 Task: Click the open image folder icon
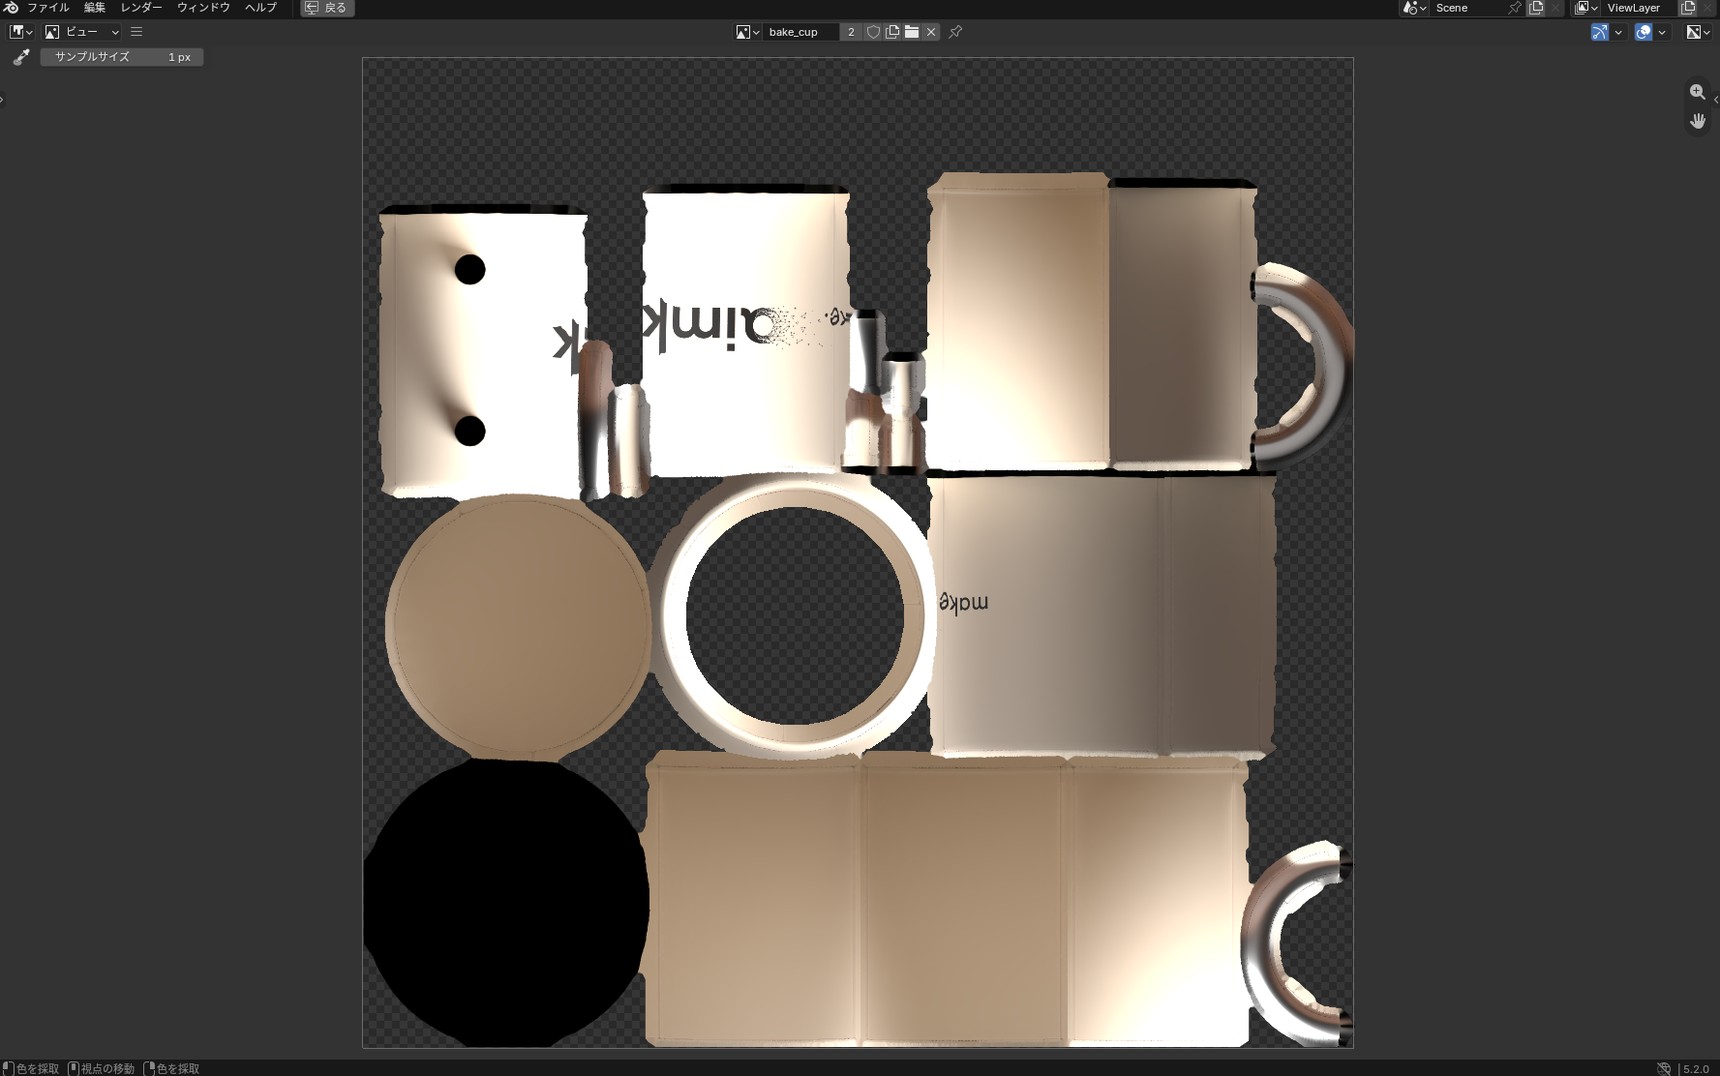click(x=912, y=32)
